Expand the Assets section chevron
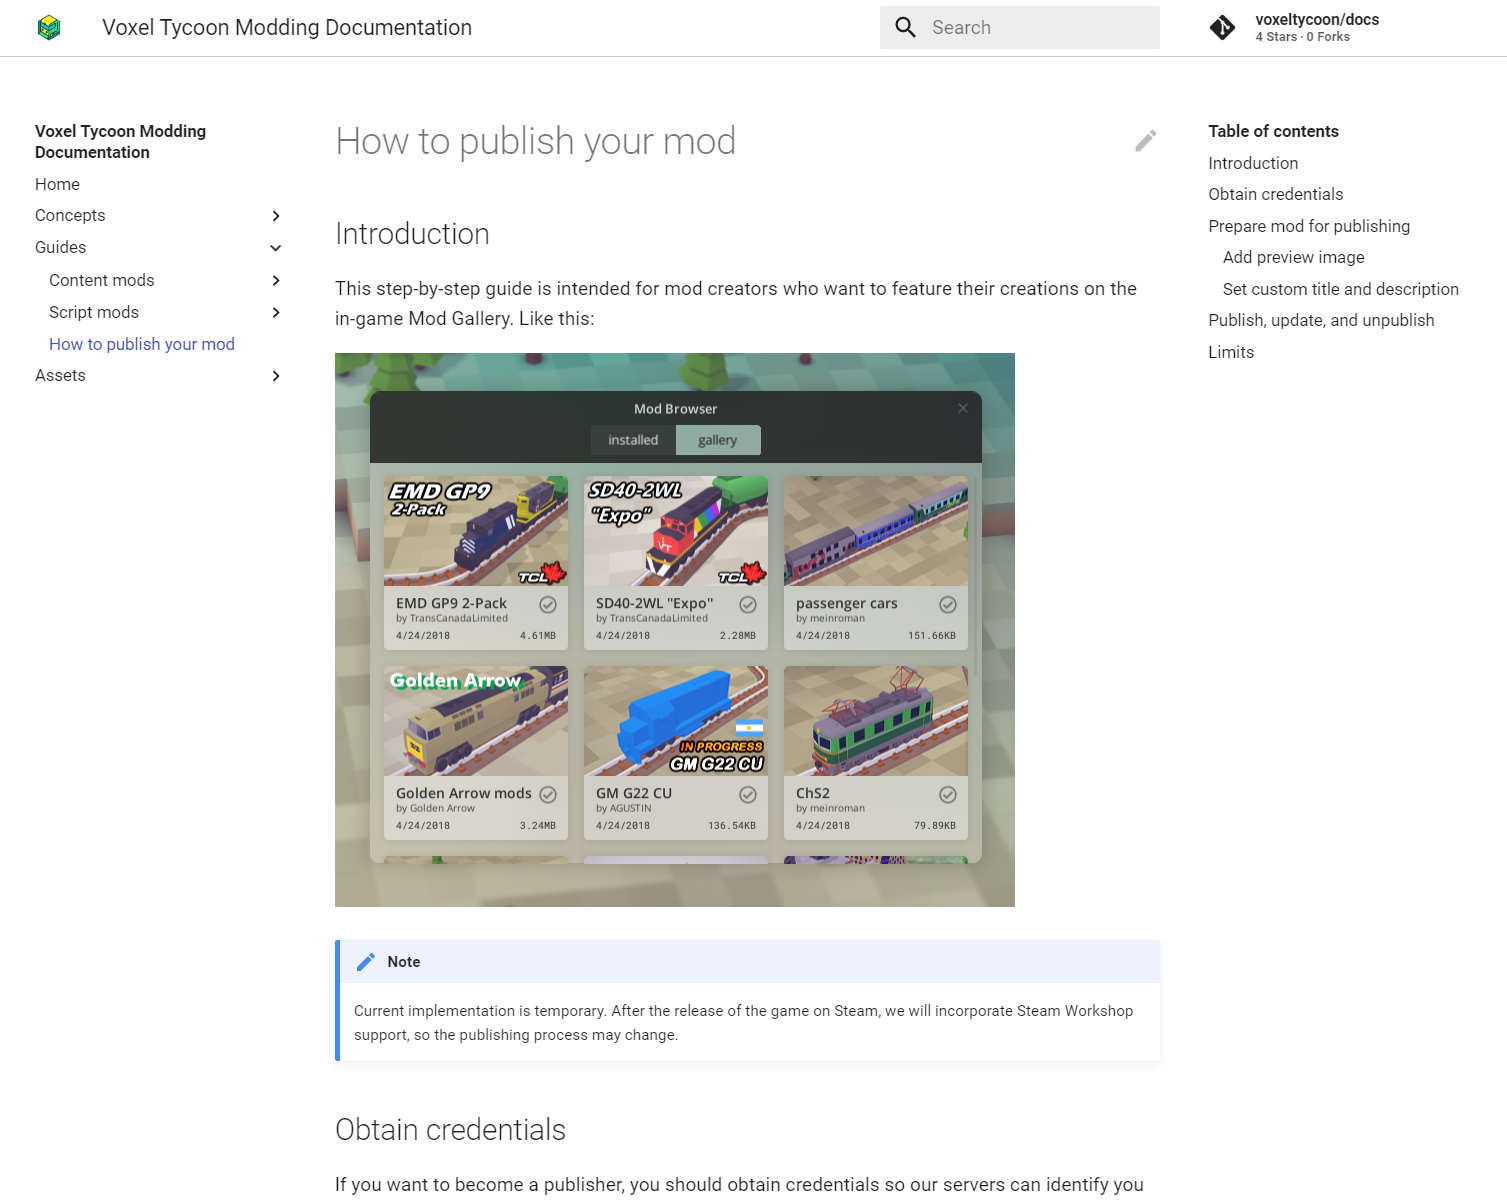Image resolution: width=1507 pixels, height=1202 pixels. (276, 376)
